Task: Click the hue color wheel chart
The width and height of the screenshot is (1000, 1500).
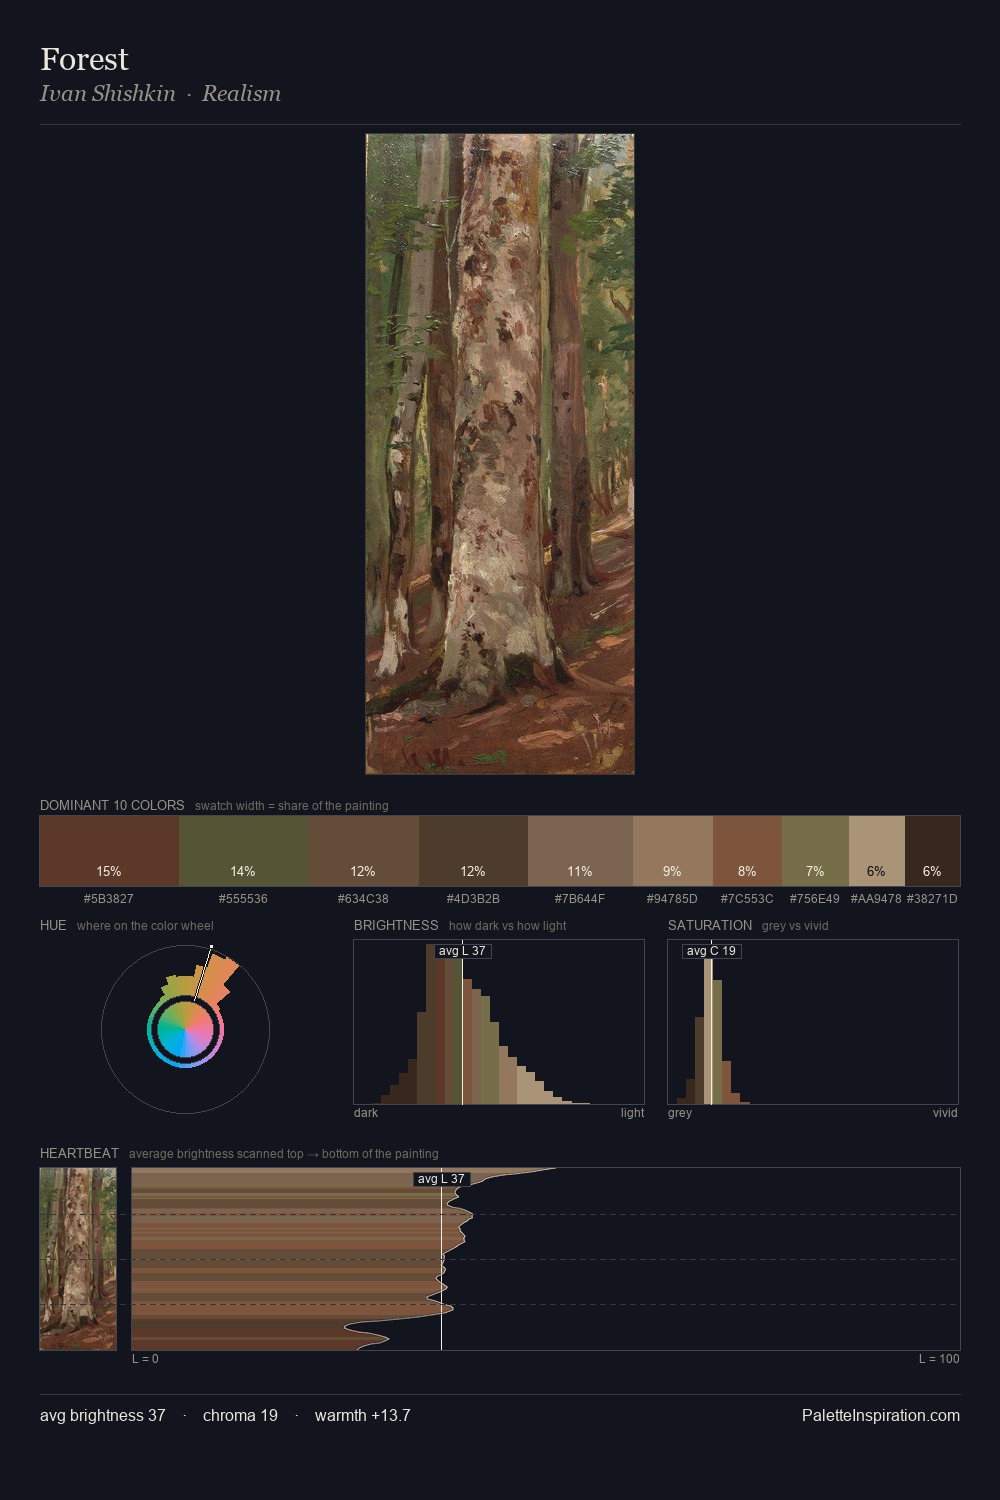Action: tap(185, 1029)
